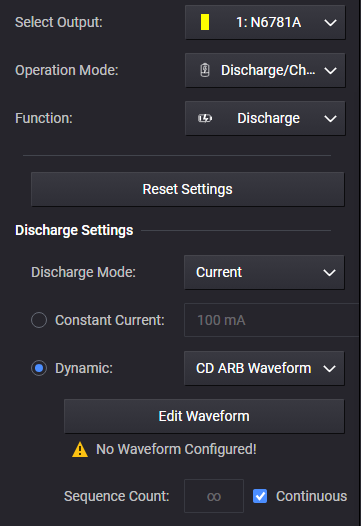Image resolution: width=361 pixels, height=526 pixels.
Task: Click the battery icon in Operation Mode
Action: (x=205, y=70)
